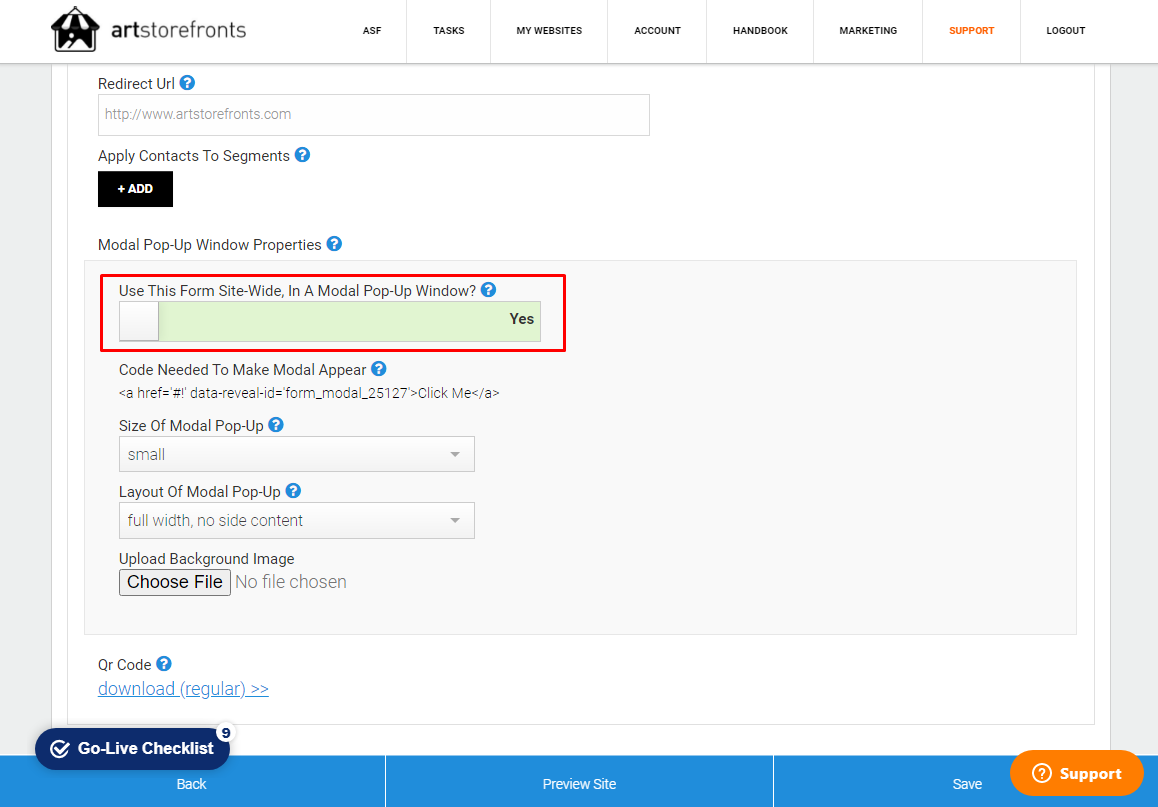This screenshot has height=807, width=1158.
Task: Open the Layout Of Modal Pop-Up dropdown
Action: (297, 521)
